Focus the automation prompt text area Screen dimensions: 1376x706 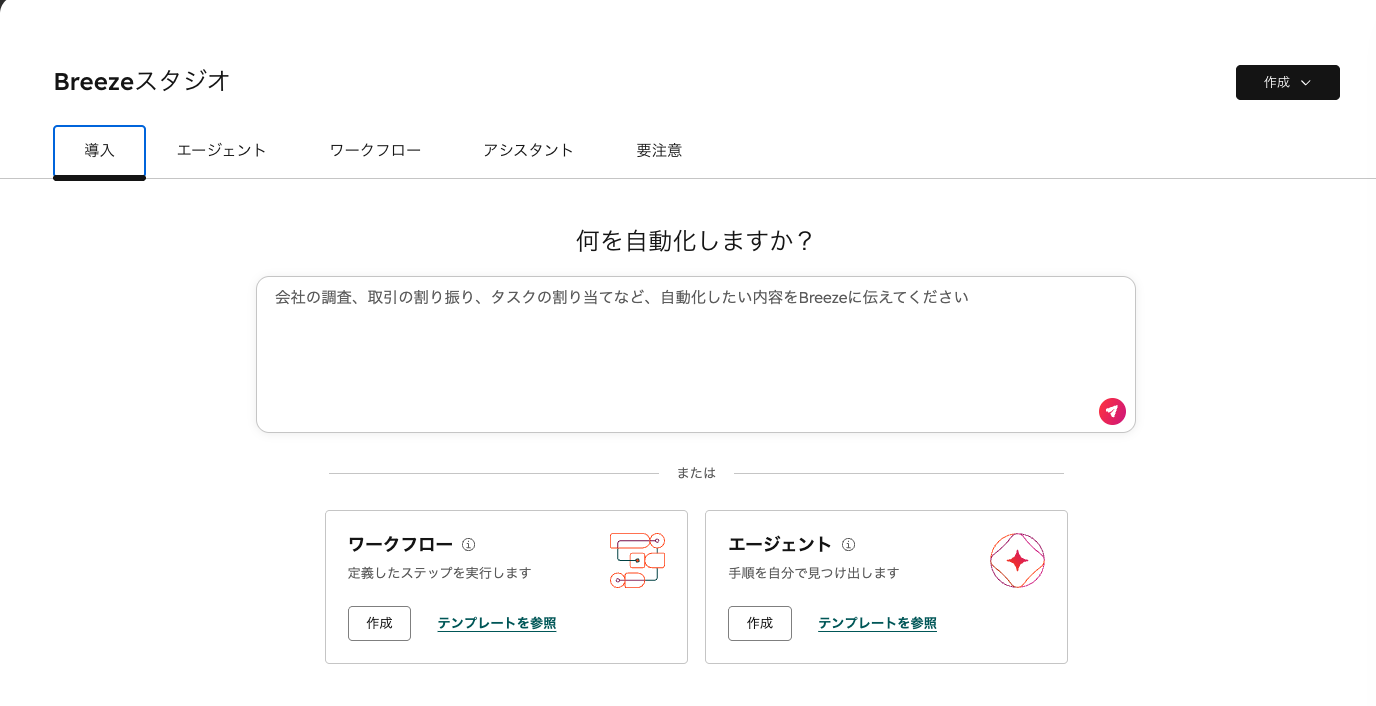pos(696,354)
